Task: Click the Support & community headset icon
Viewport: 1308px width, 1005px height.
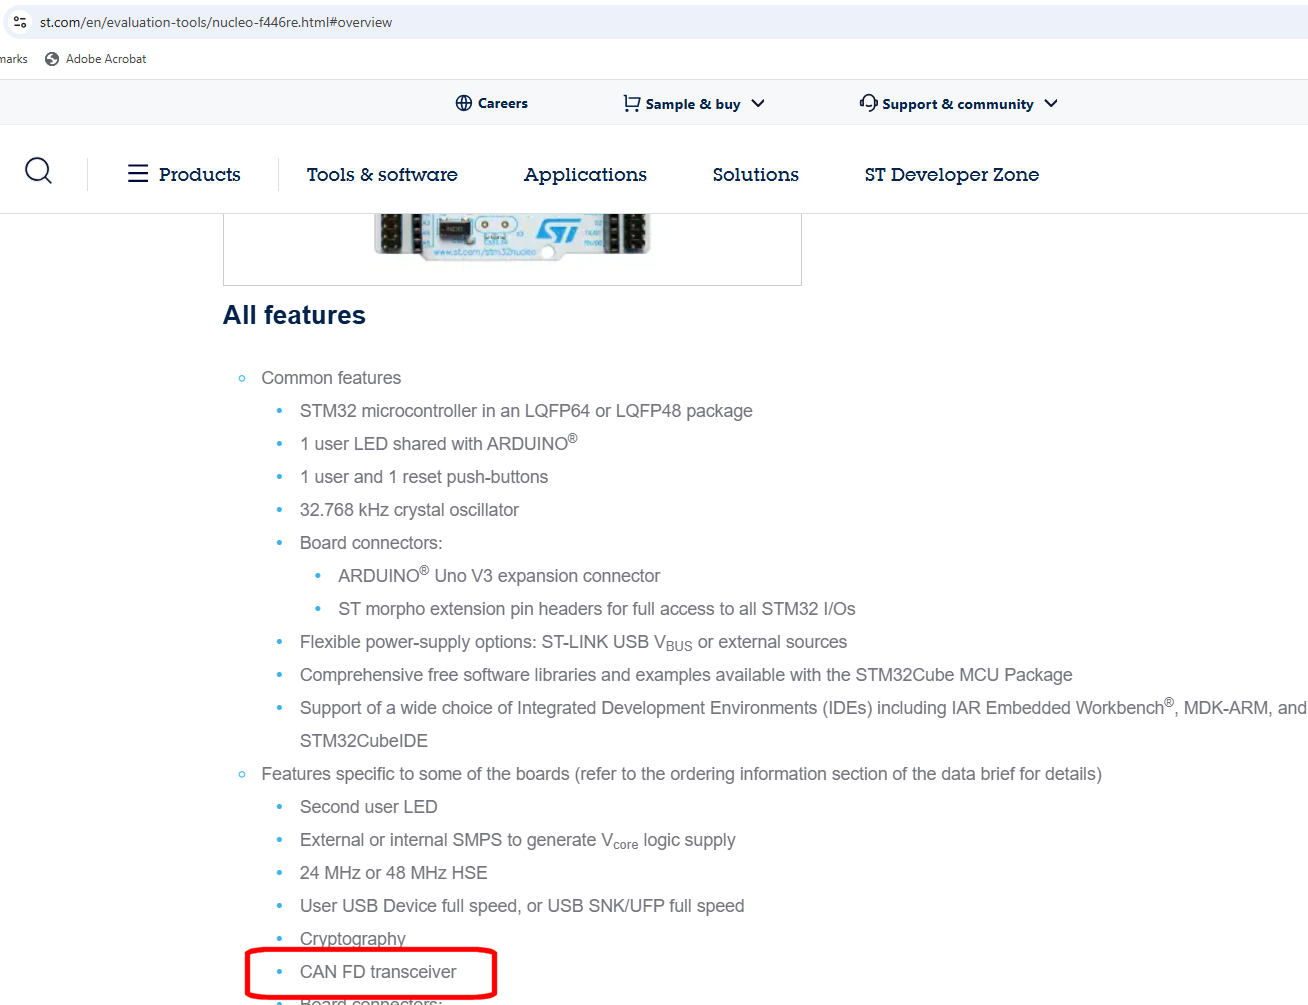Action: pyautogui.click(x=869, y=102)
